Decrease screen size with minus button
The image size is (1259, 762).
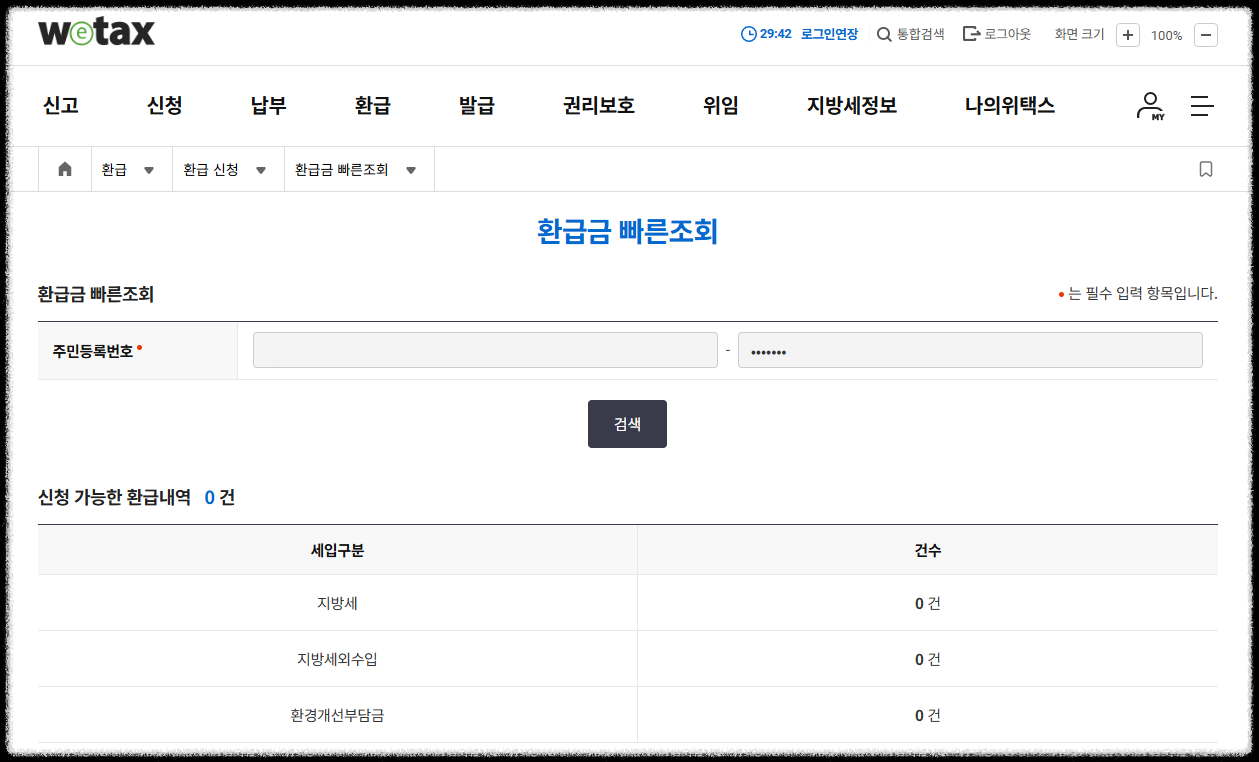1206,35
